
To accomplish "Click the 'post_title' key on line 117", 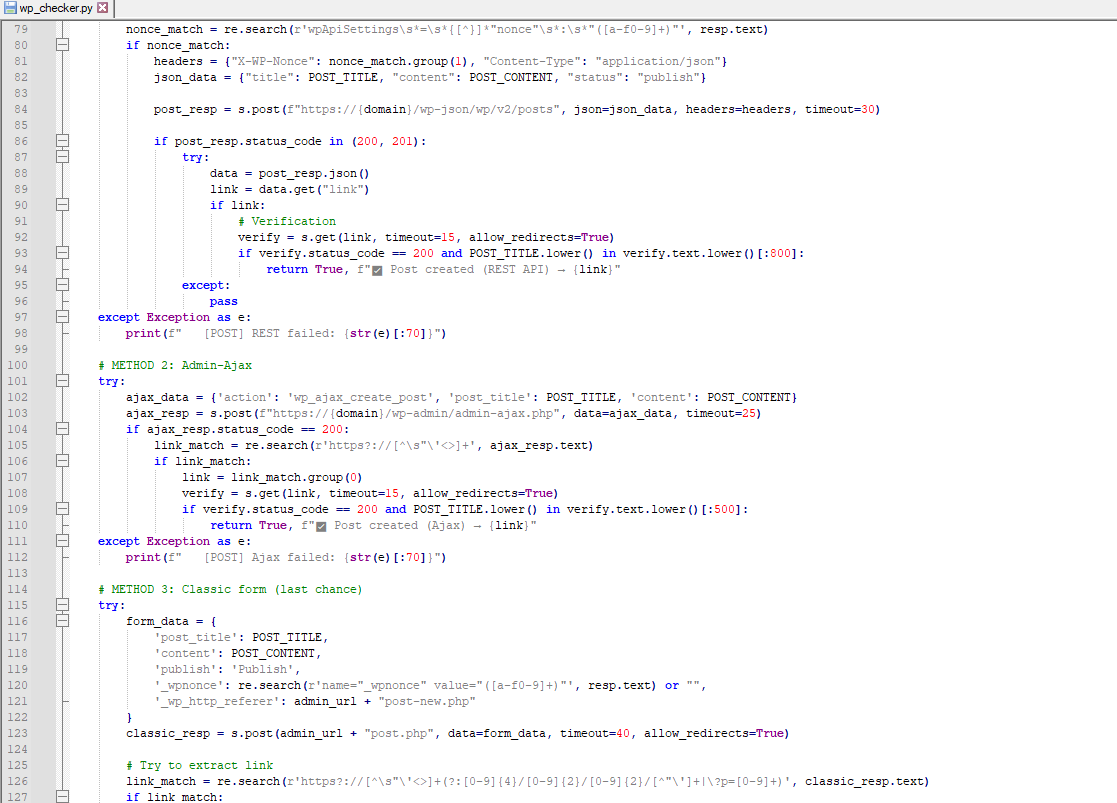I will (x=196, y=637).
